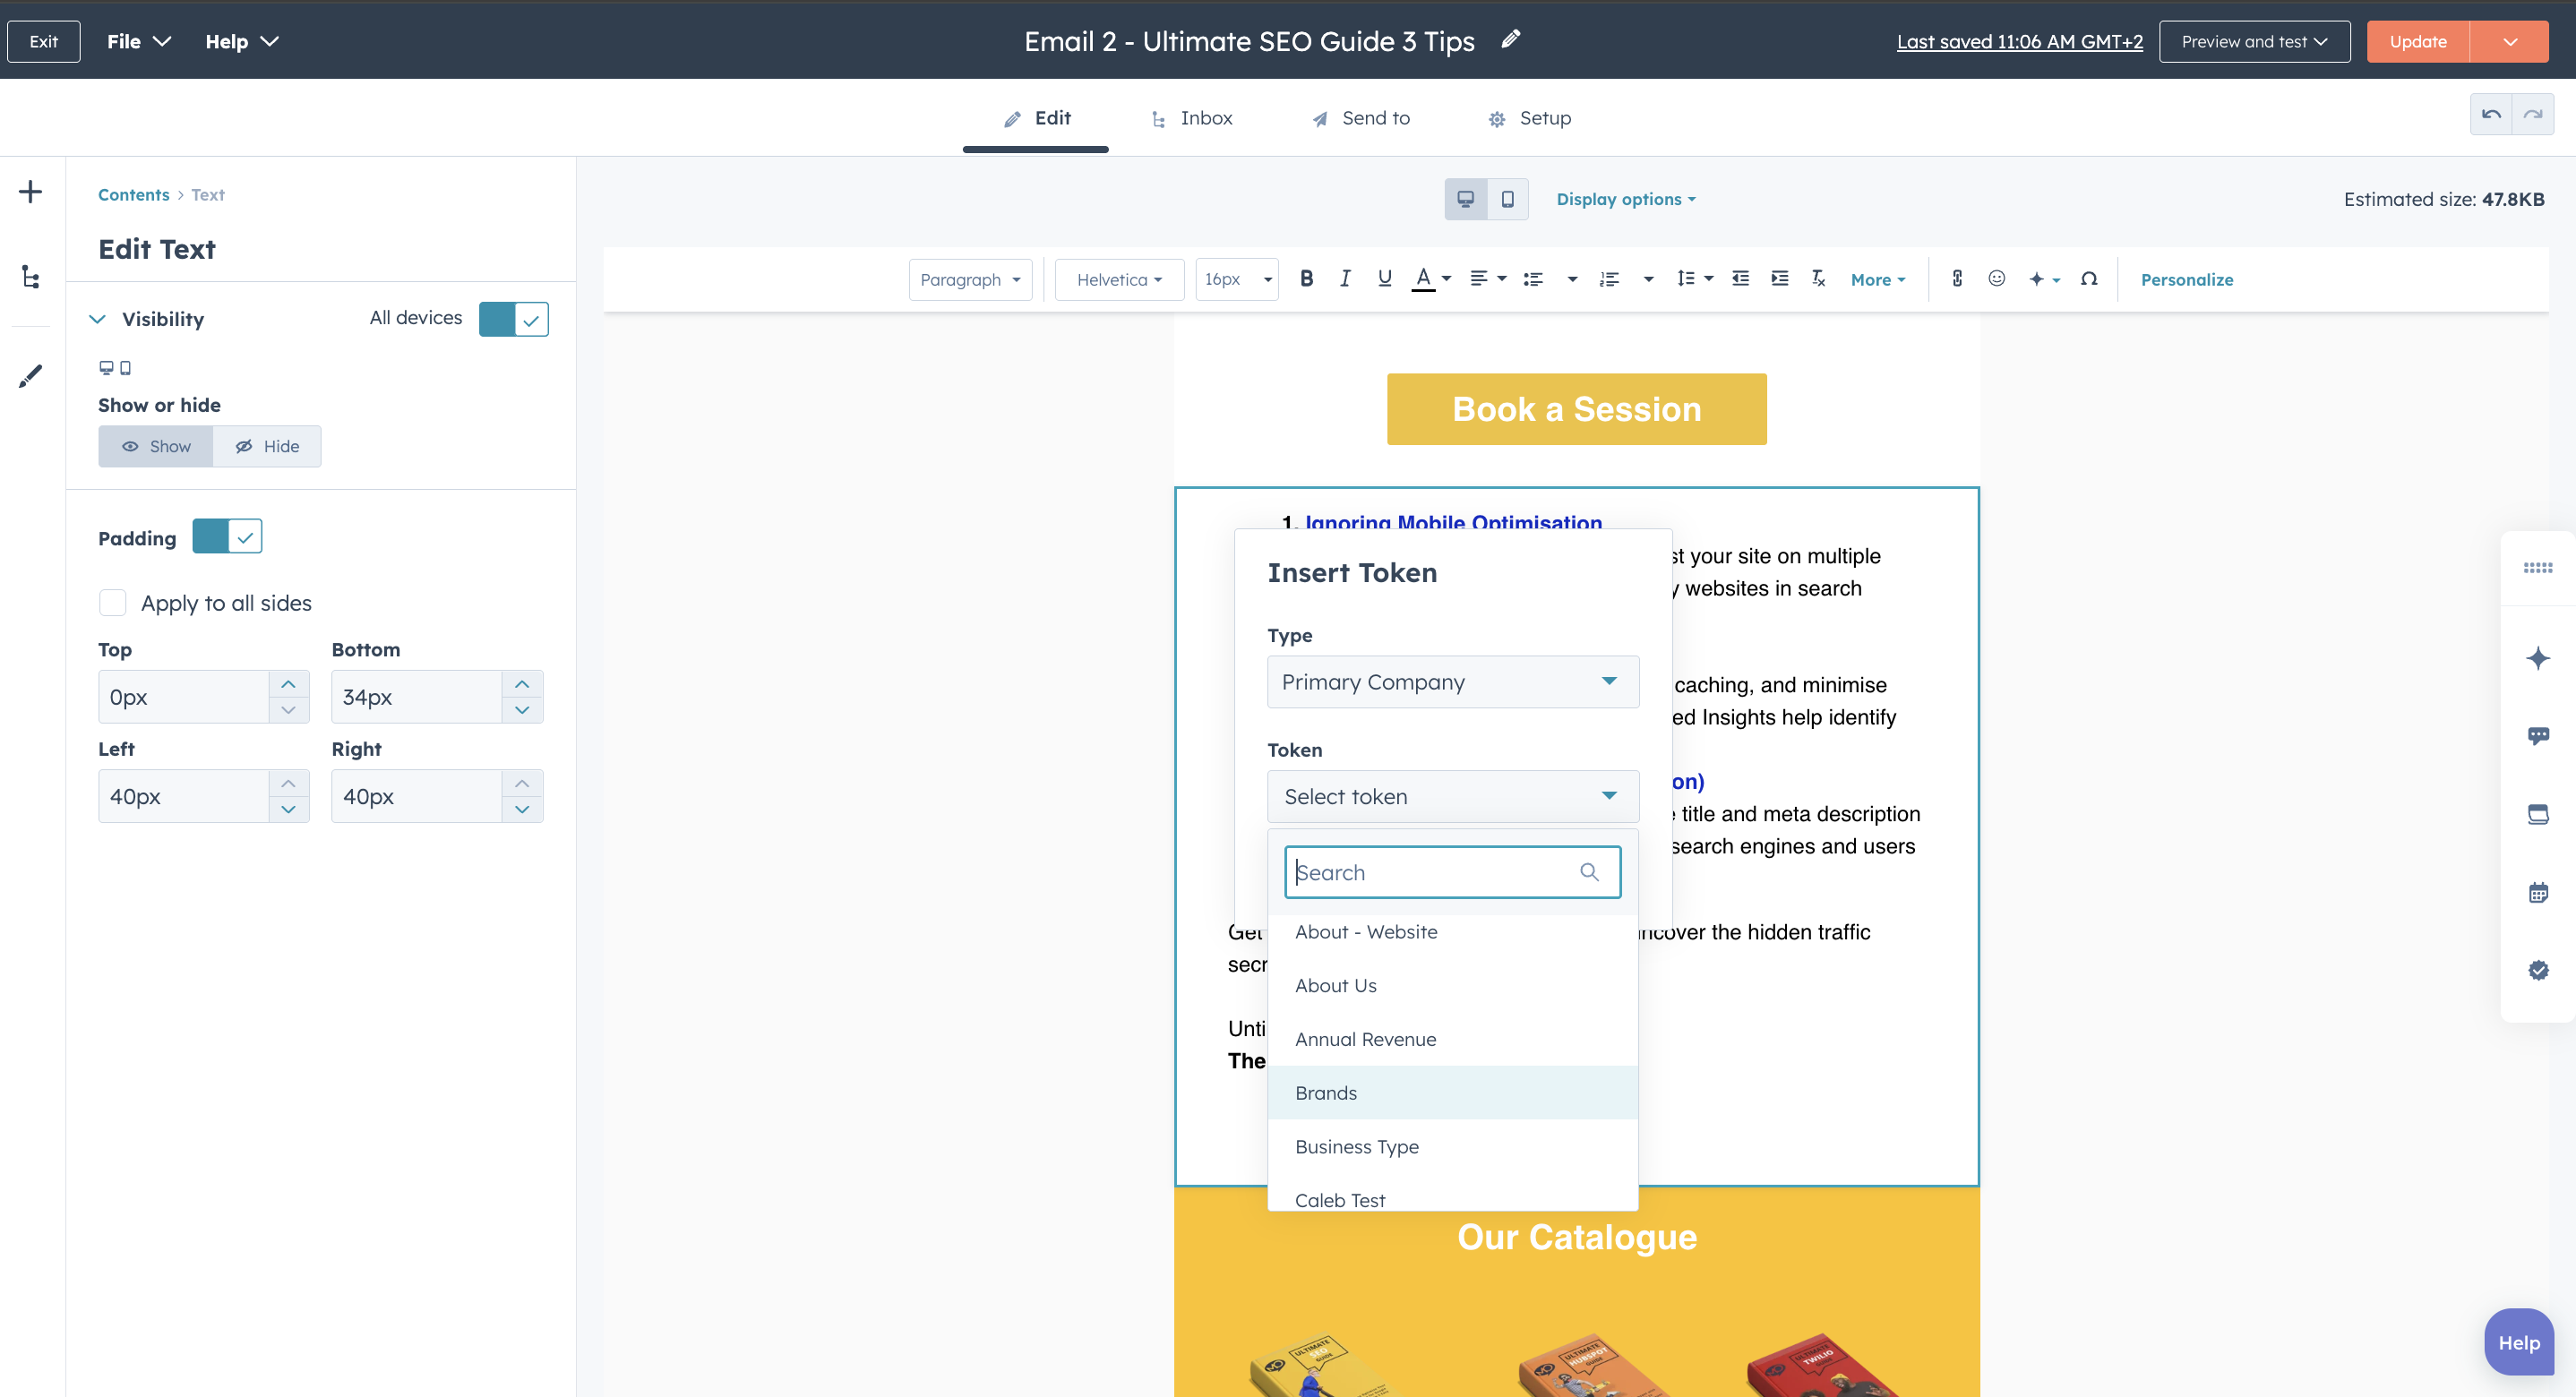
Task: Insert a special character with the omega icon
Action: point(2090,279)
